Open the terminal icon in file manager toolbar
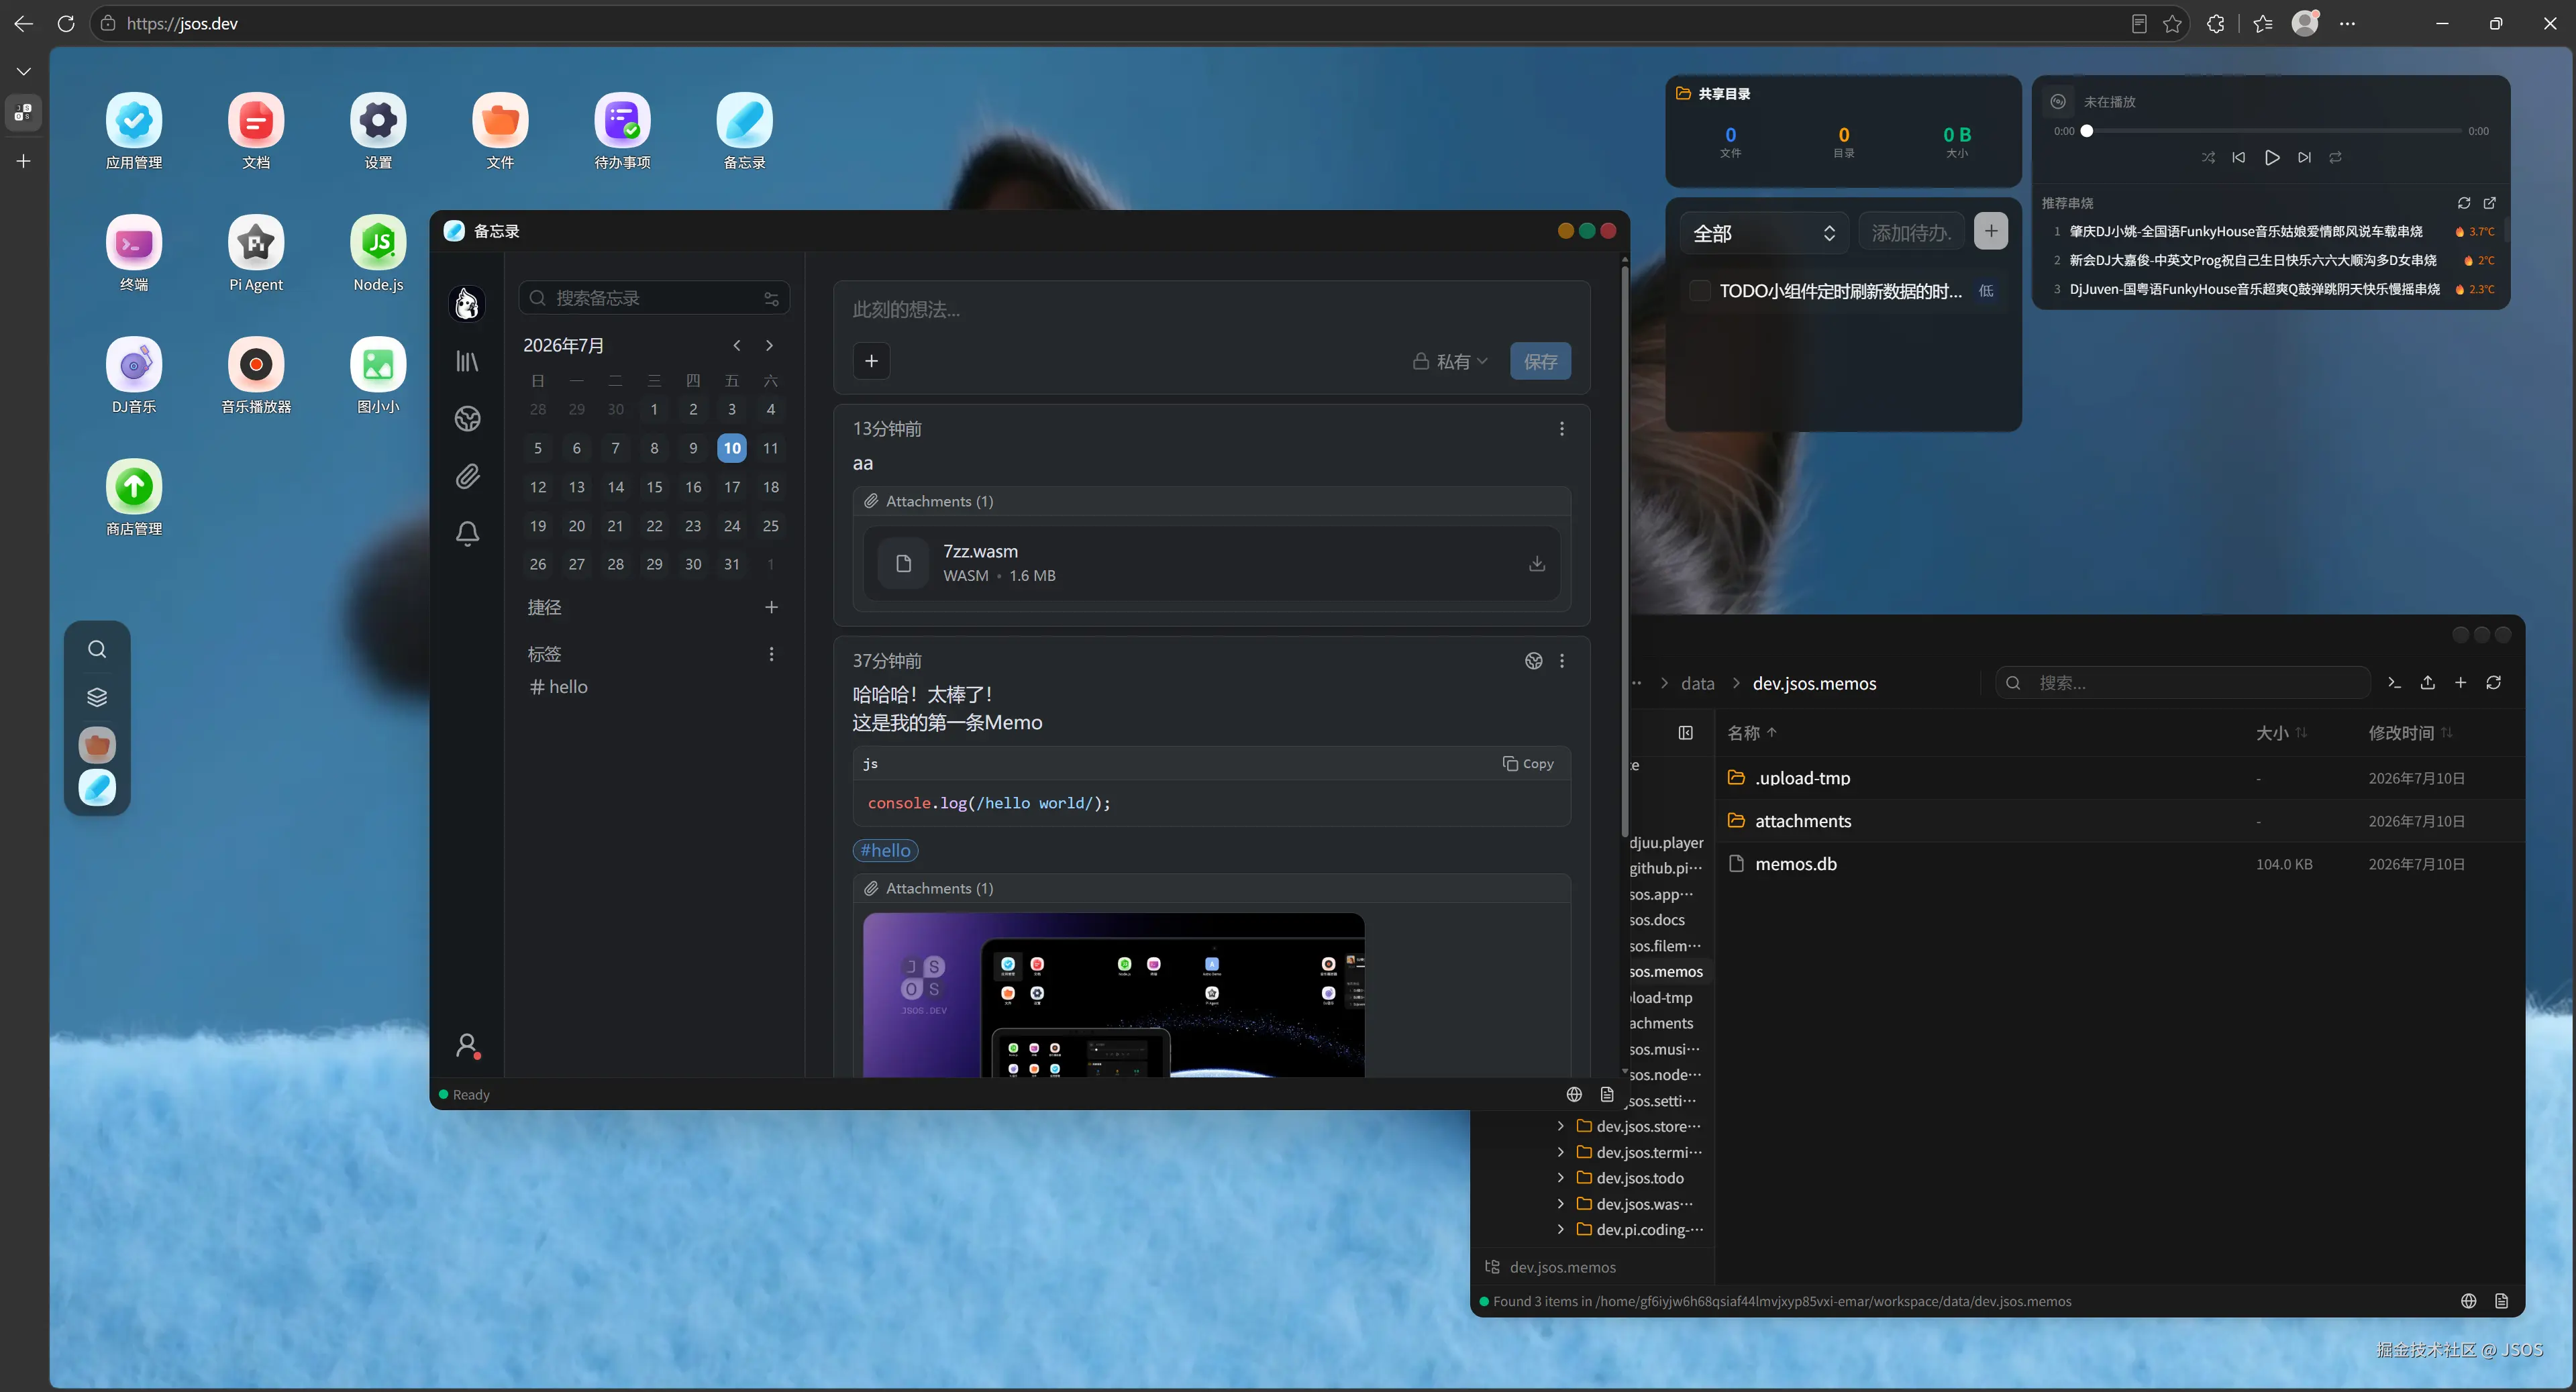The height and width of the screenshot is (1392, 2576). (2394, 683)
